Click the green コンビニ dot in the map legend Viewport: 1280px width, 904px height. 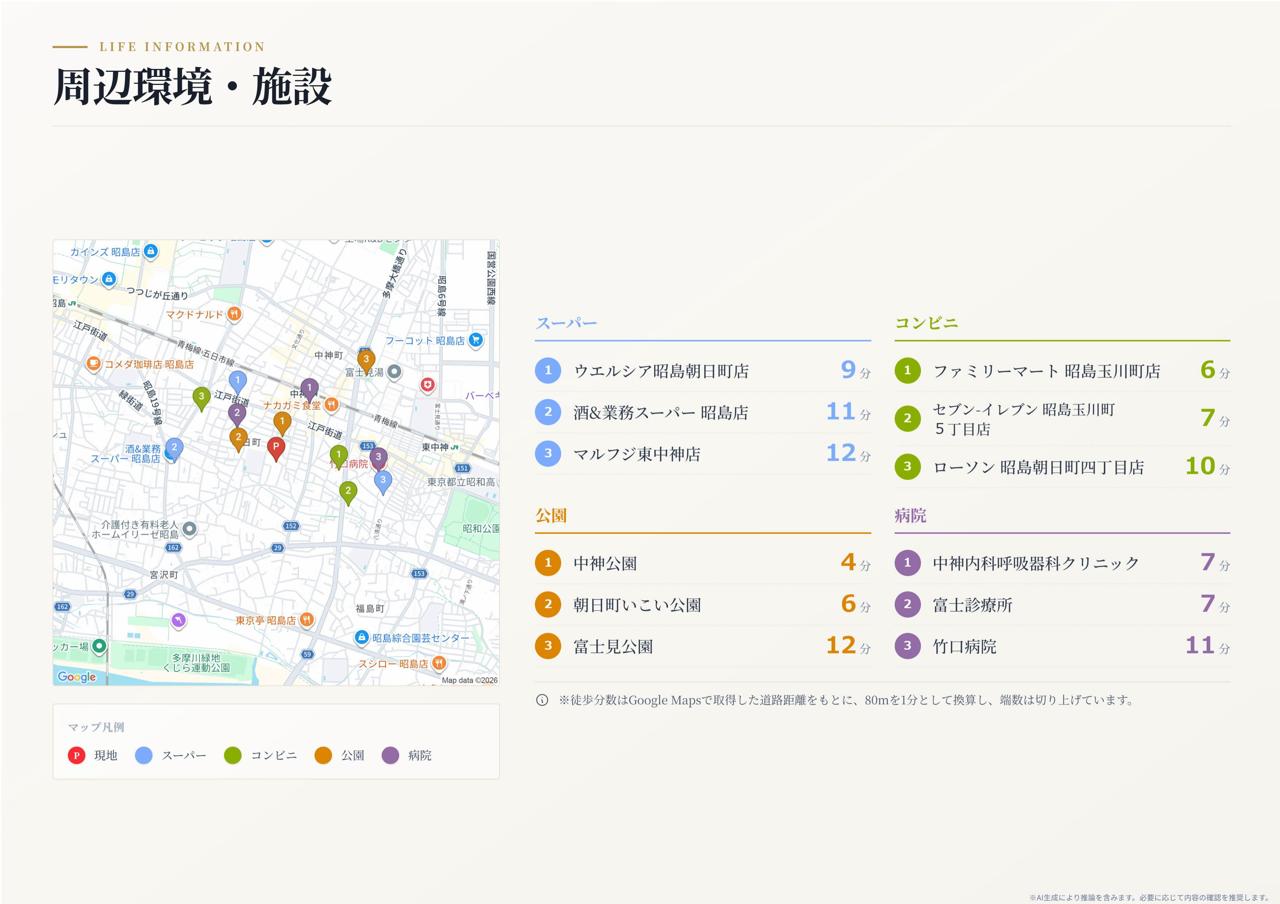(x=233, y=755)
